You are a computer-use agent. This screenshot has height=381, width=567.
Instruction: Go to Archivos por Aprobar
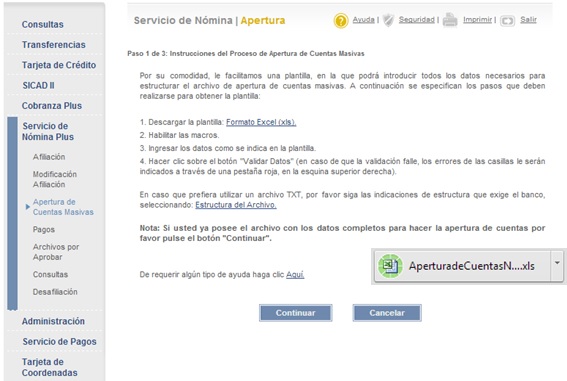click(56, 252)
